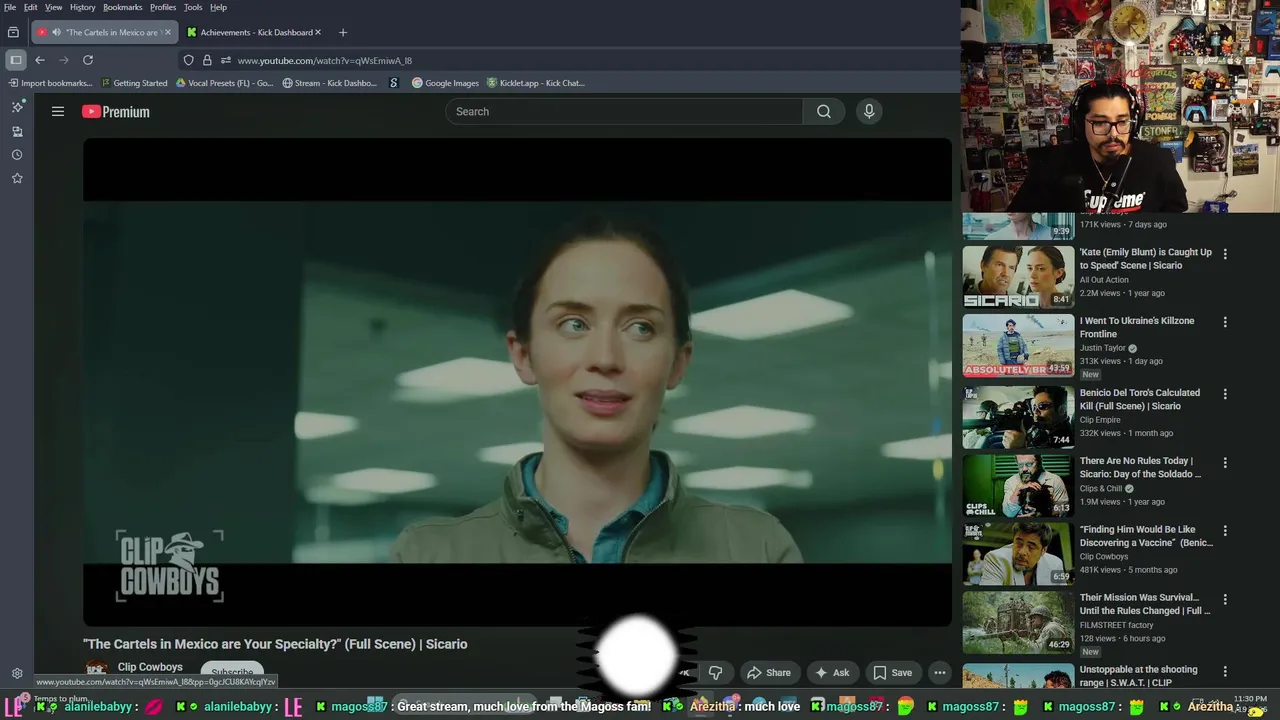Open the Help menu
Screen dimensions: 1280x720
pyautogui.click(x=218, y=7)
